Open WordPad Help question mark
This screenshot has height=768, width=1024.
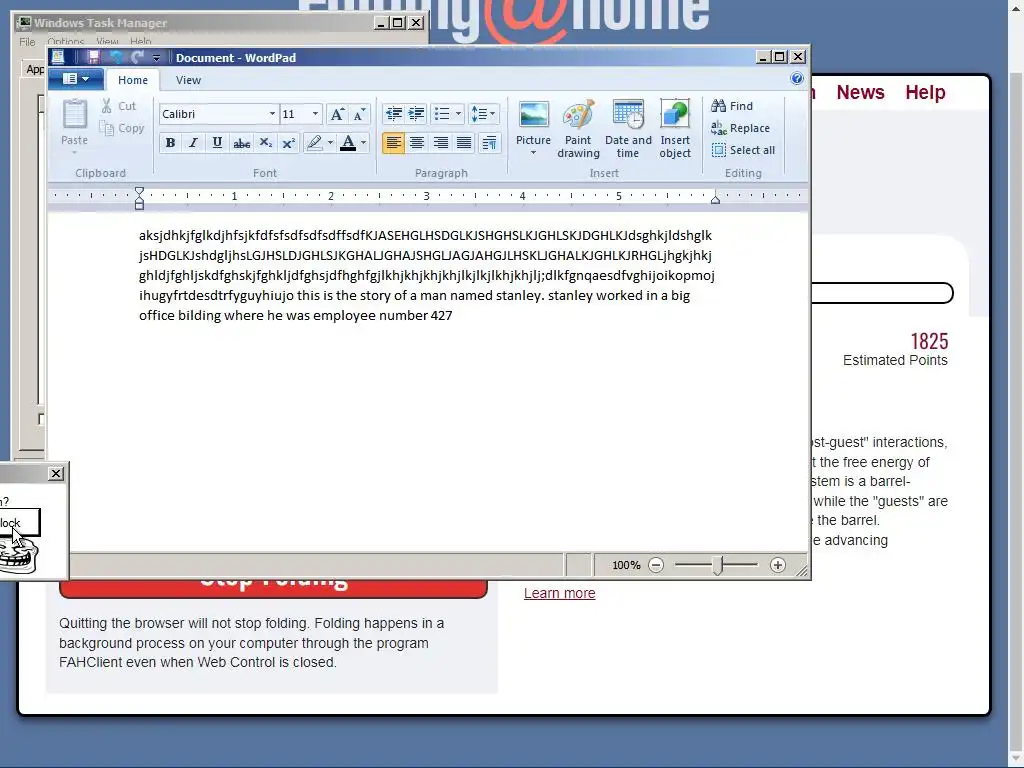pyautogui.click(x=797, y=78)
